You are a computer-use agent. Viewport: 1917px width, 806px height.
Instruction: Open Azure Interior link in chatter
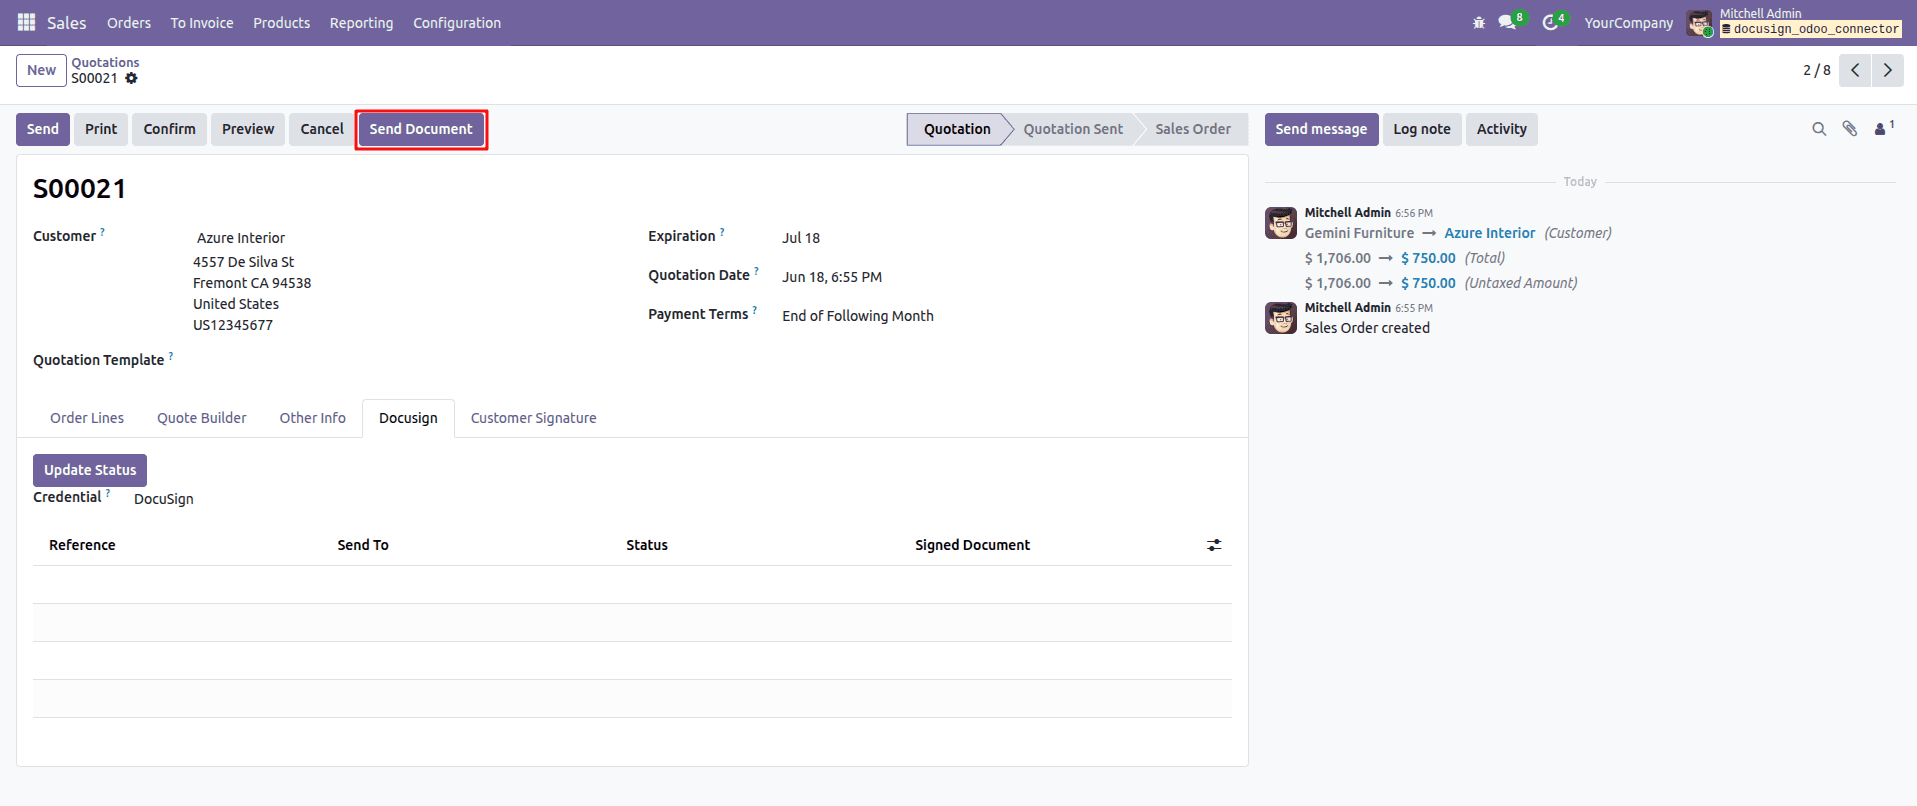pyautogui.click(x=1489, y=233)
